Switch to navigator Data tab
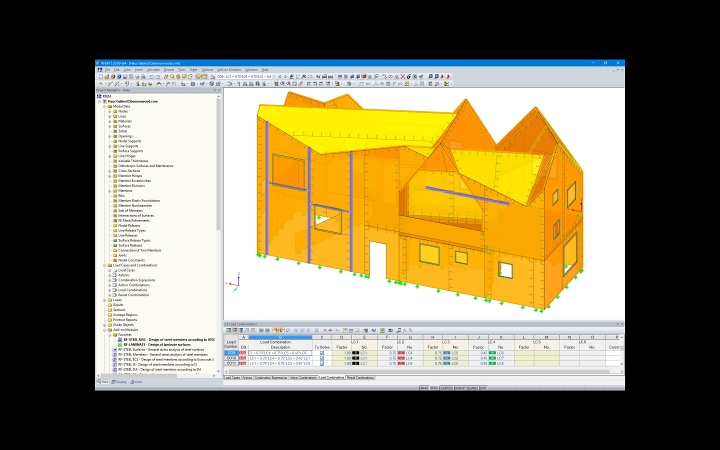Viewport: 720px width, 450px height. (x=103, y=382)
